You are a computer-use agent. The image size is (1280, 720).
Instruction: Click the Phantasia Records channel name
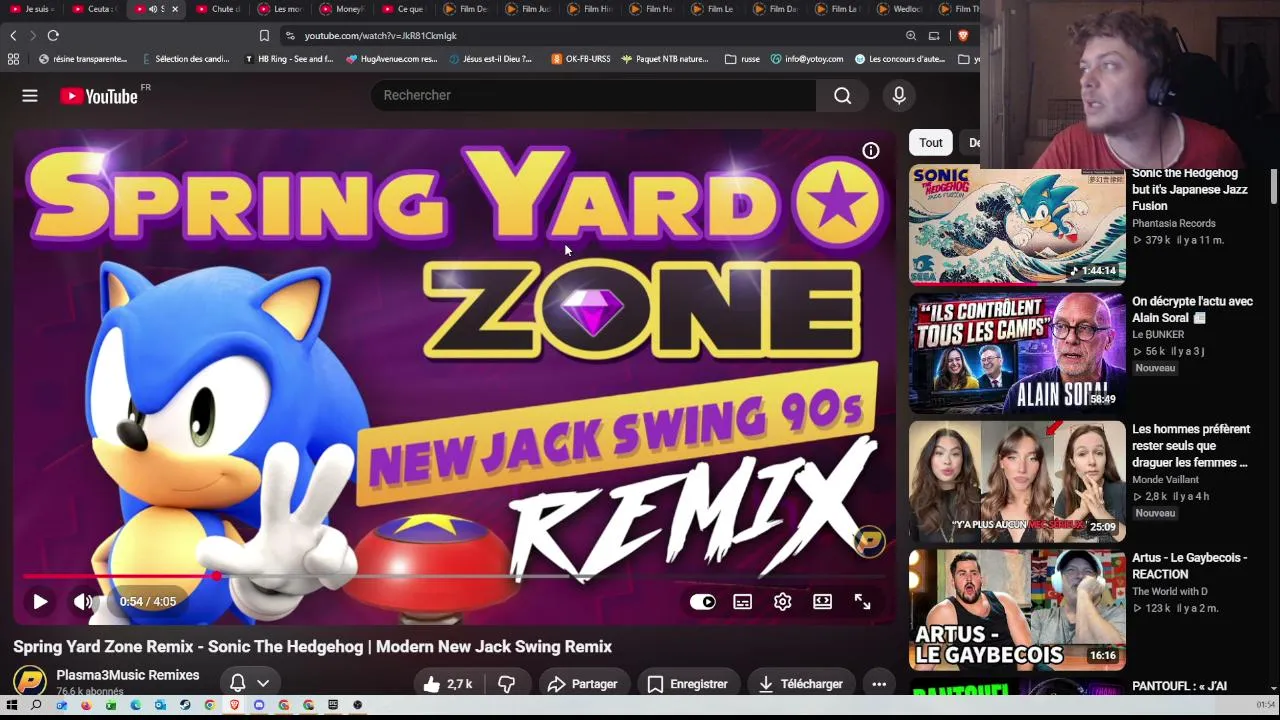coord(1174,224)
